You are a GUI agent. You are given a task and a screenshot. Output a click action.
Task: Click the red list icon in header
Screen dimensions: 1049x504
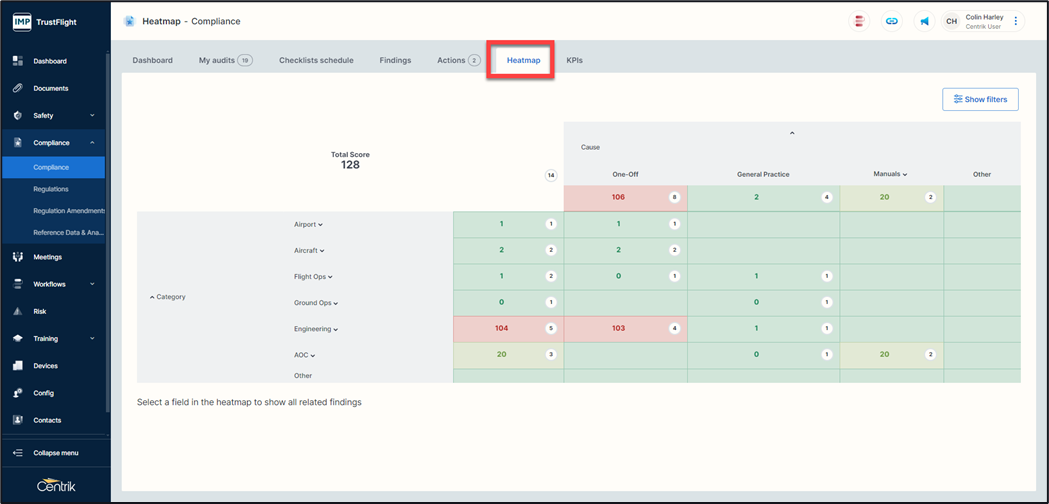(859, 21)
